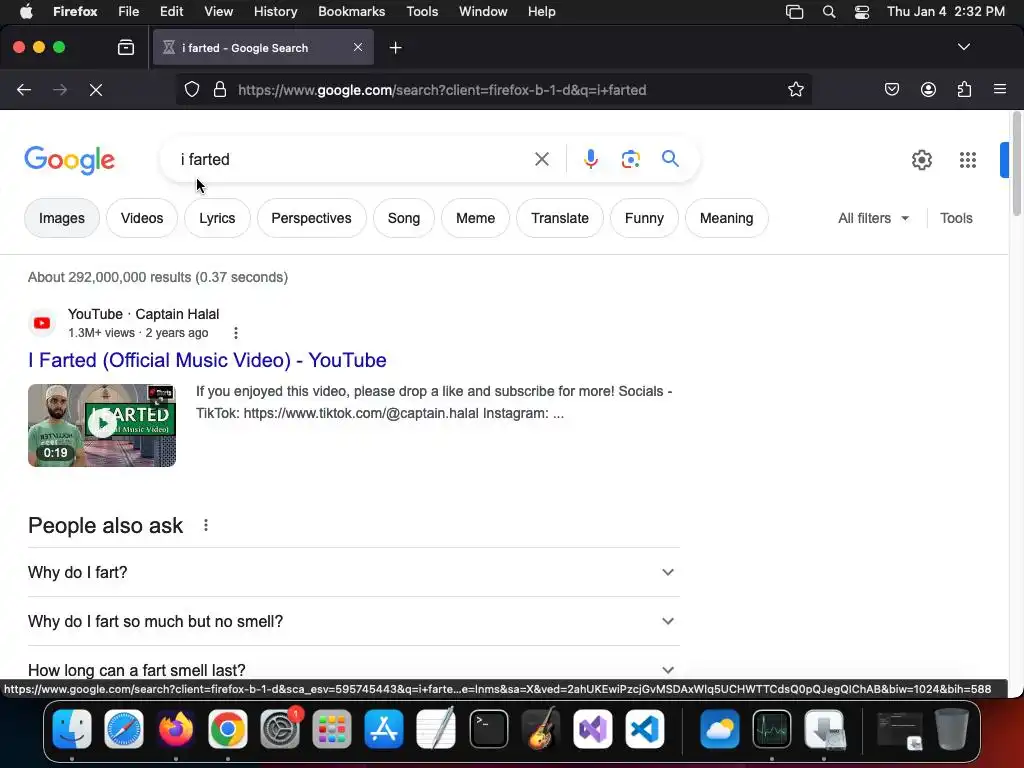Click the site security padlock icon

click(x=220, y=89)
